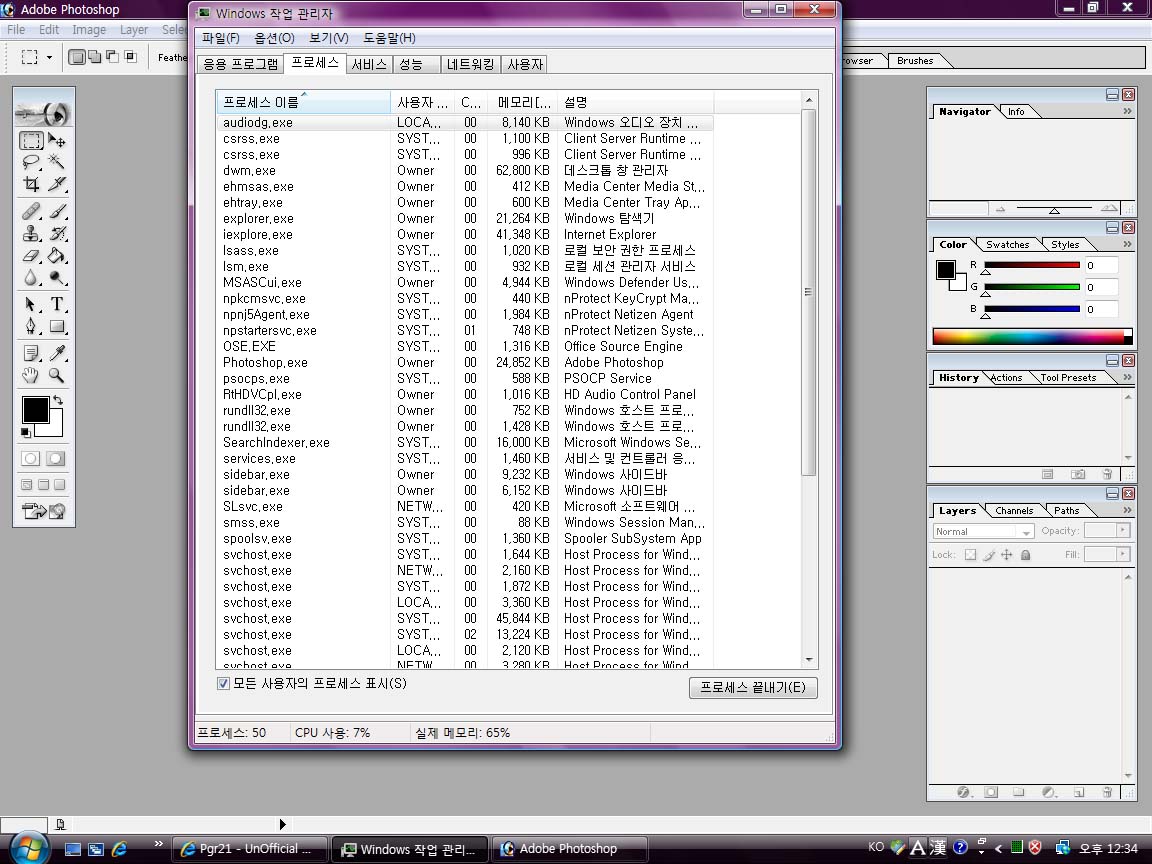Image resolution: width=1152 pixels, height=864 pixels.
Task: Select the Rectangular Marquee tool
Action: (x=31, y=140)
